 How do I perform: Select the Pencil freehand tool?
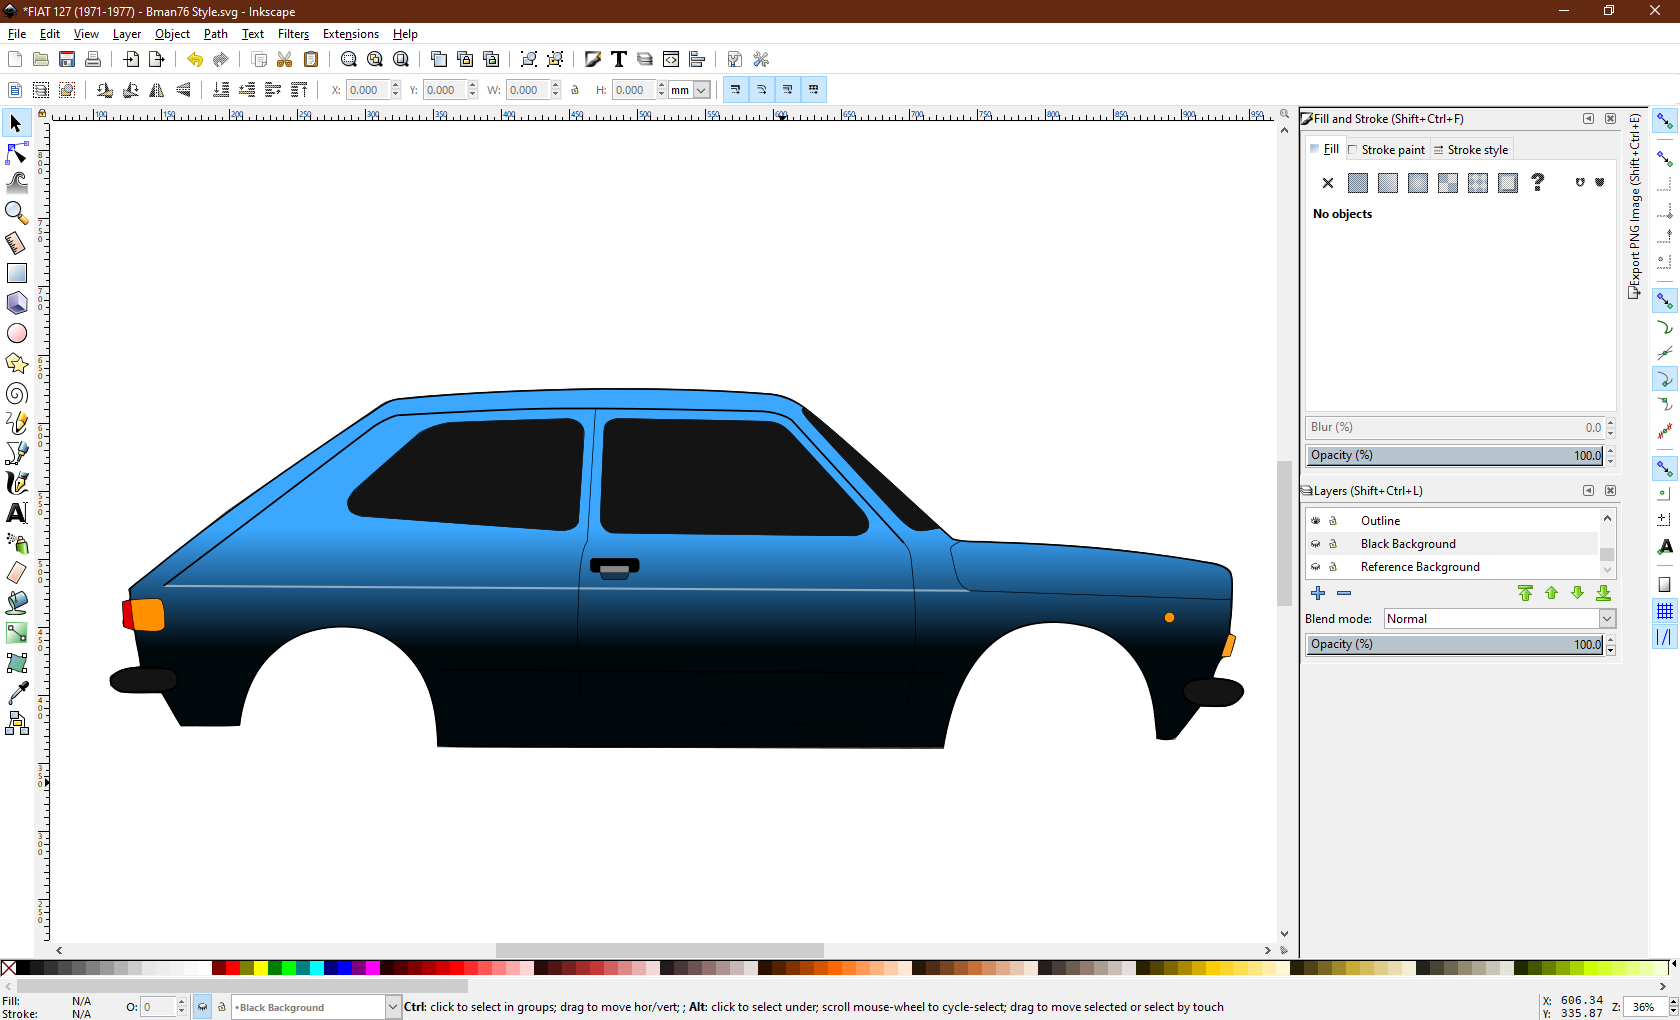tap(16, 423)
